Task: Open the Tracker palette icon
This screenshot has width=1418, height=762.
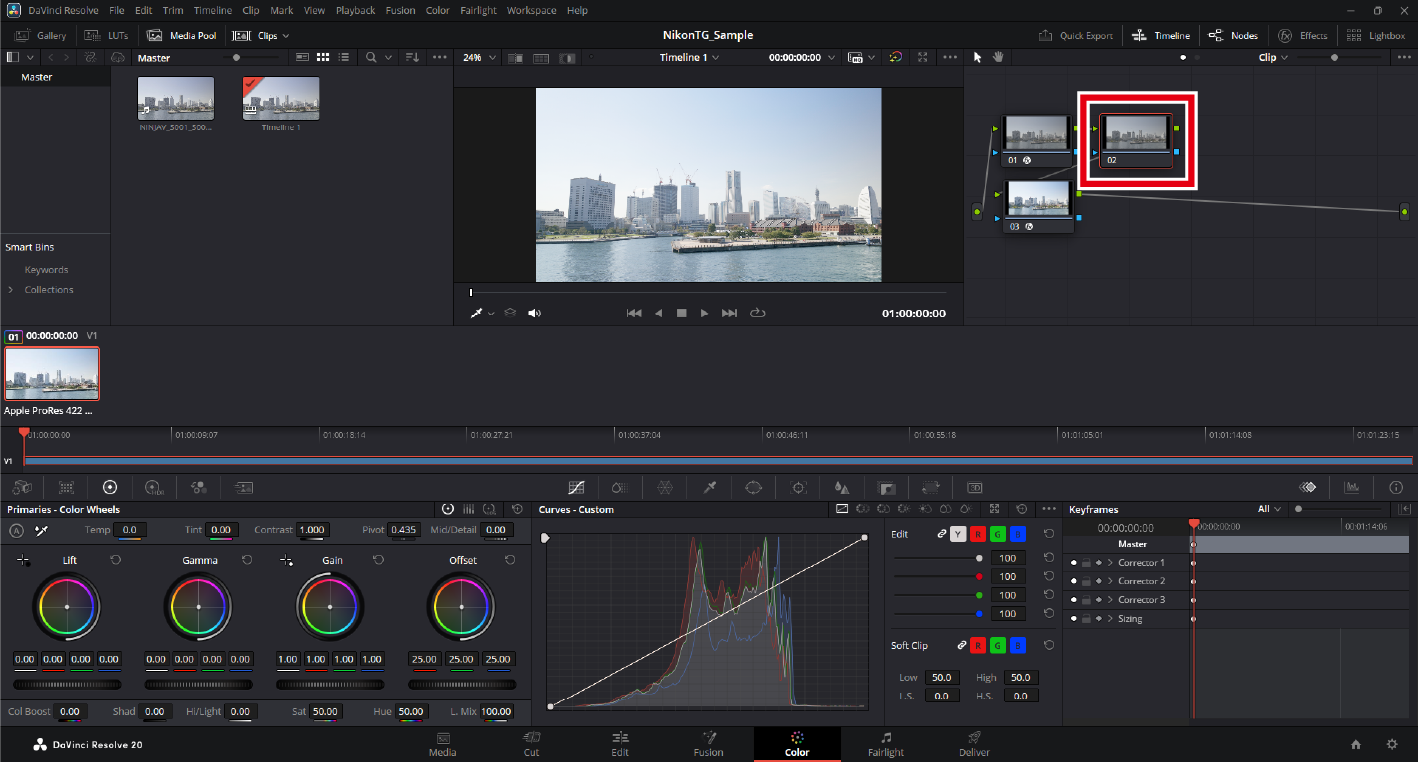Action: 799,487
